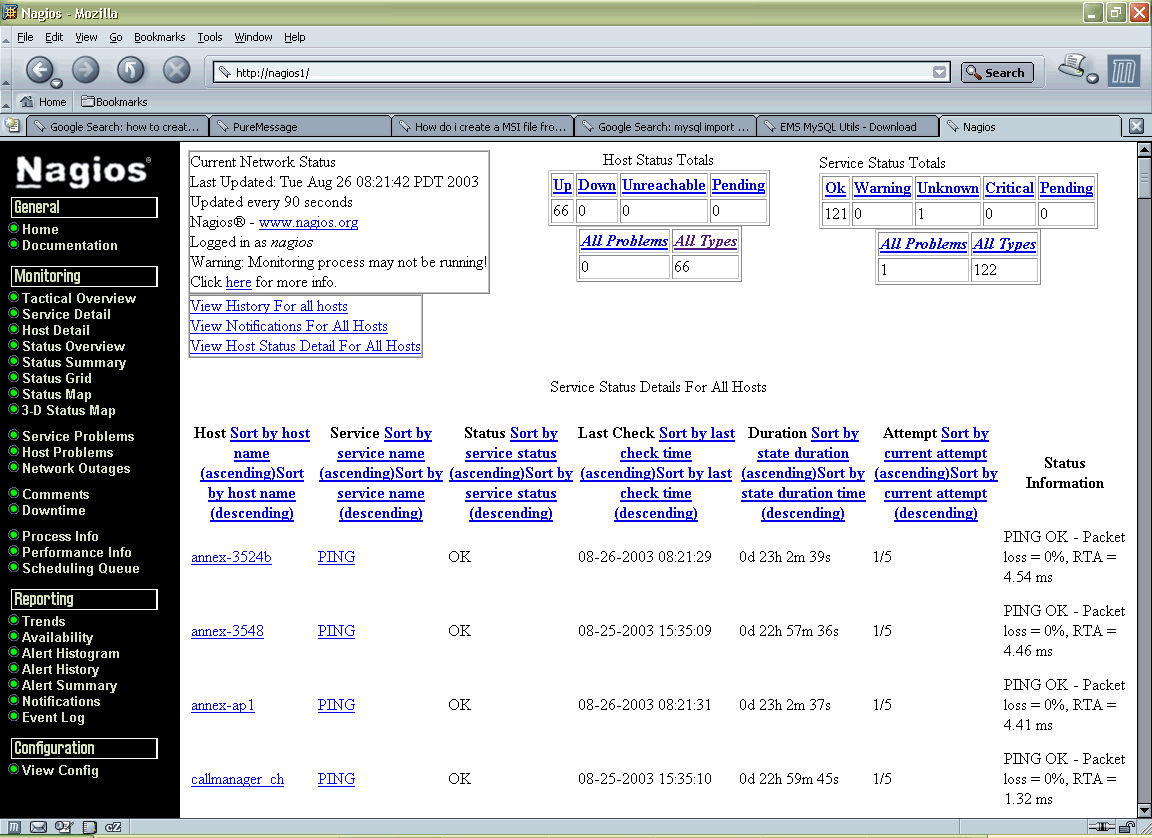Image resolution: width=1152 pixels, height=838 pixels.
Task: Reload the page with the Reload button
Action: pos(131,71)
